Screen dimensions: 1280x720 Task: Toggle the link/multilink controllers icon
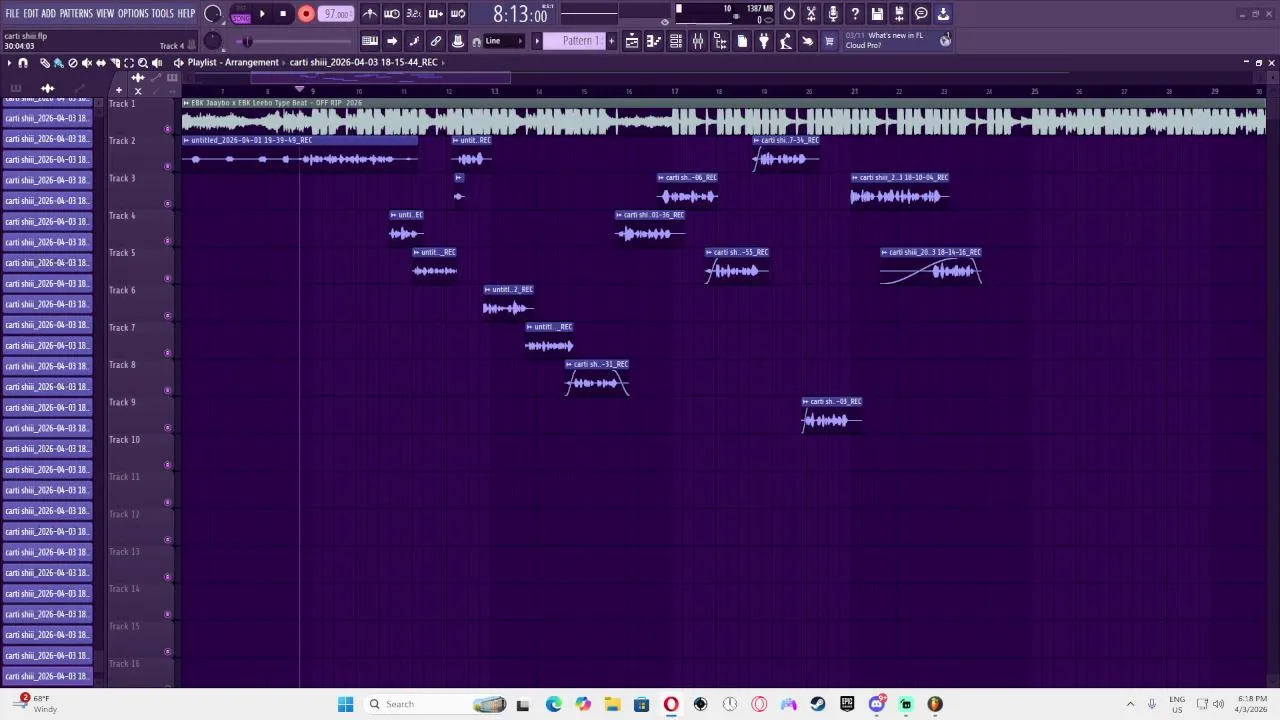[436, 41]
